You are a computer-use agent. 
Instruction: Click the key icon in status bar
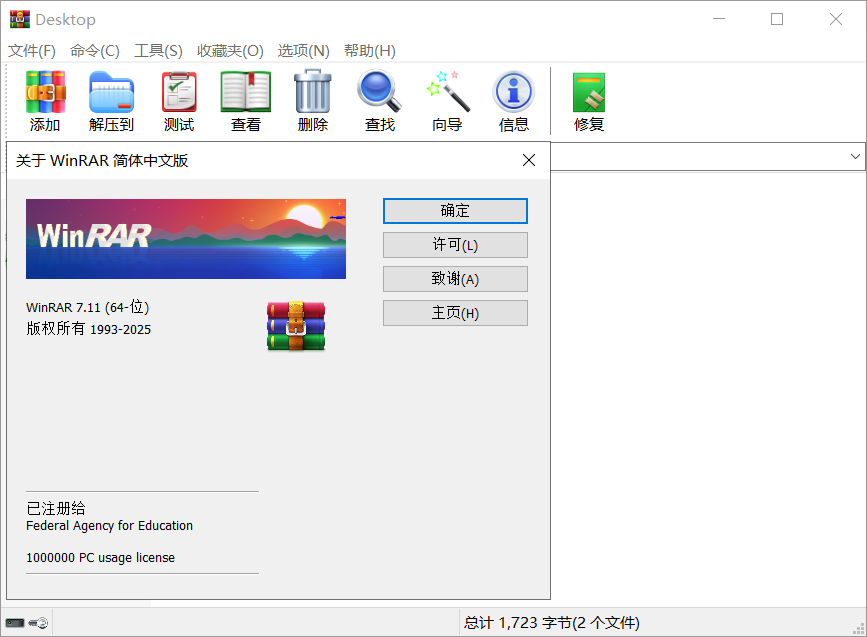39,623
